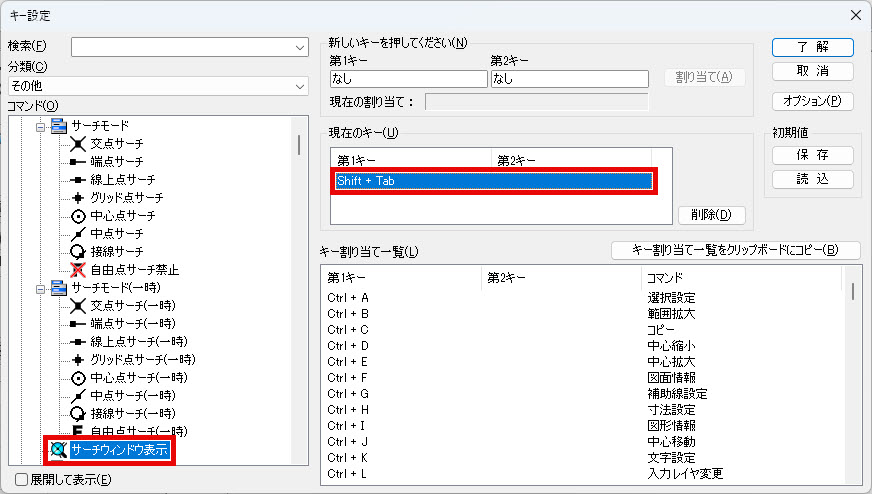The image size is (872, 494).
Task: Select the 交点サーチ intersection snap icon
Action: click(79, 144)
